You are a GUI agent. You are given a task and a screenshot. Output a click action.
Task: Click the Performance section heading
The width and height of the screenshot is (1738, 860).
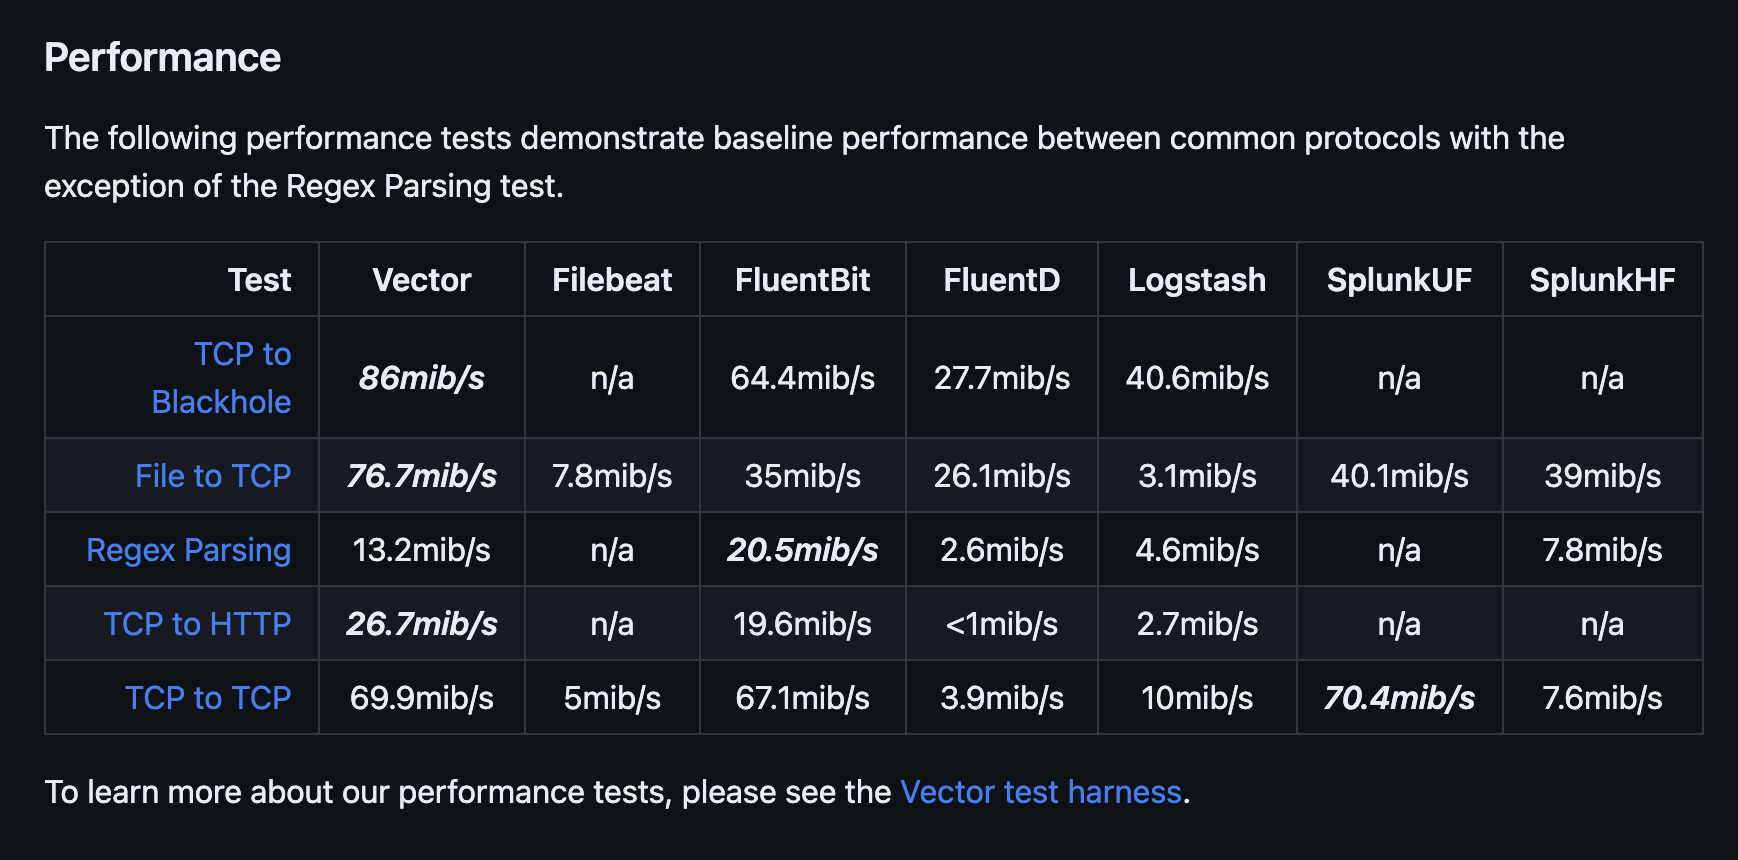(x=163, y=58)
